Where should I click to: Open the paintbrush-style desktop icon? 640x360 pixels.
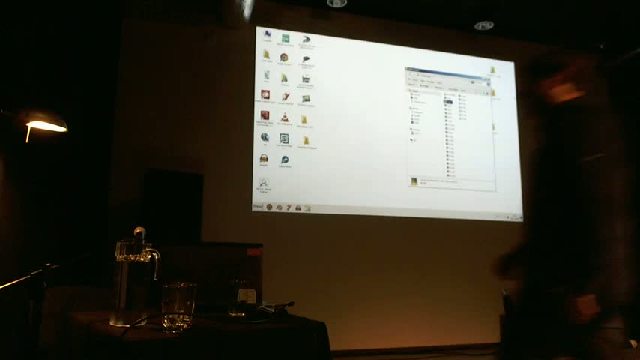[x=285, y=97]
